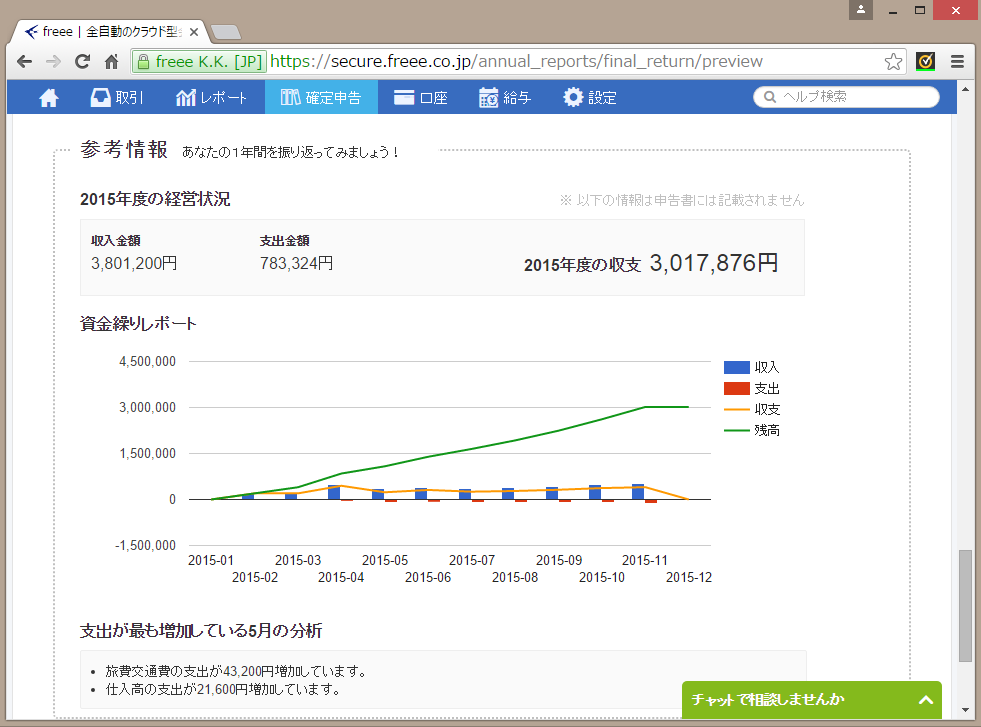Close the freee browser tab

tap(194, 32)
